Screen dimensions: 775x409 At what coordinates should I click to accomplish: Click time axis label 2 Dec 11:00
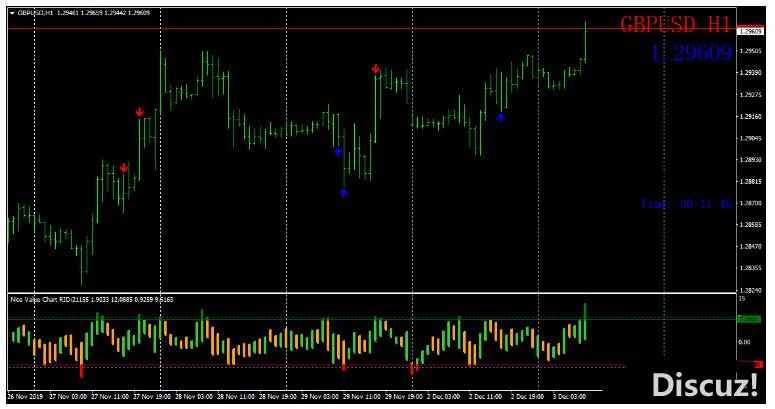click(x=486, y=397)
